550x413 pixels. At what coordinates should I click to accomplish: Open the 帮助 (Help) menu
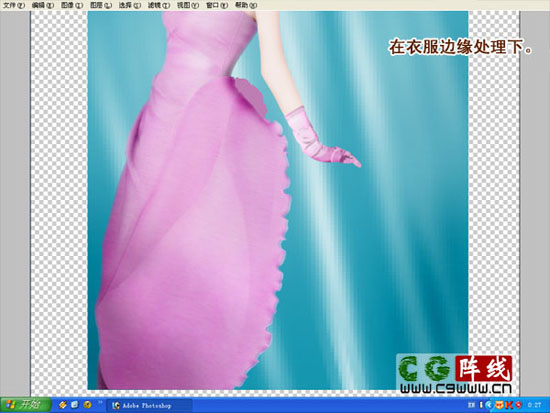[x=246, y=5]
